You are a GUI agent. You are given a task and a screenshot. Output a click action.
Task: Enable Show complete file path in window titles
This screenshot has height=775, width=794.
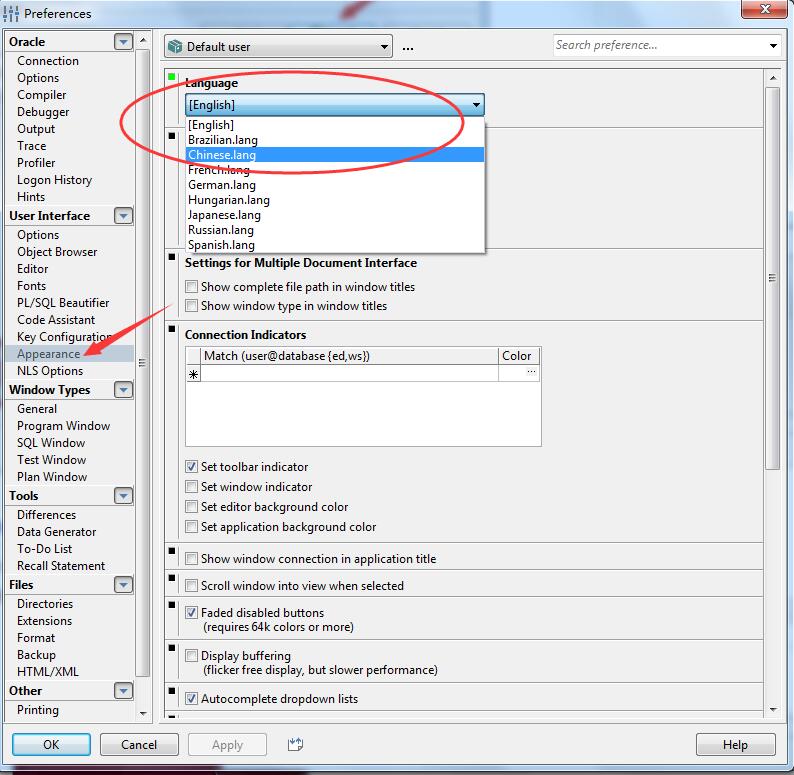tap(192, 287)
